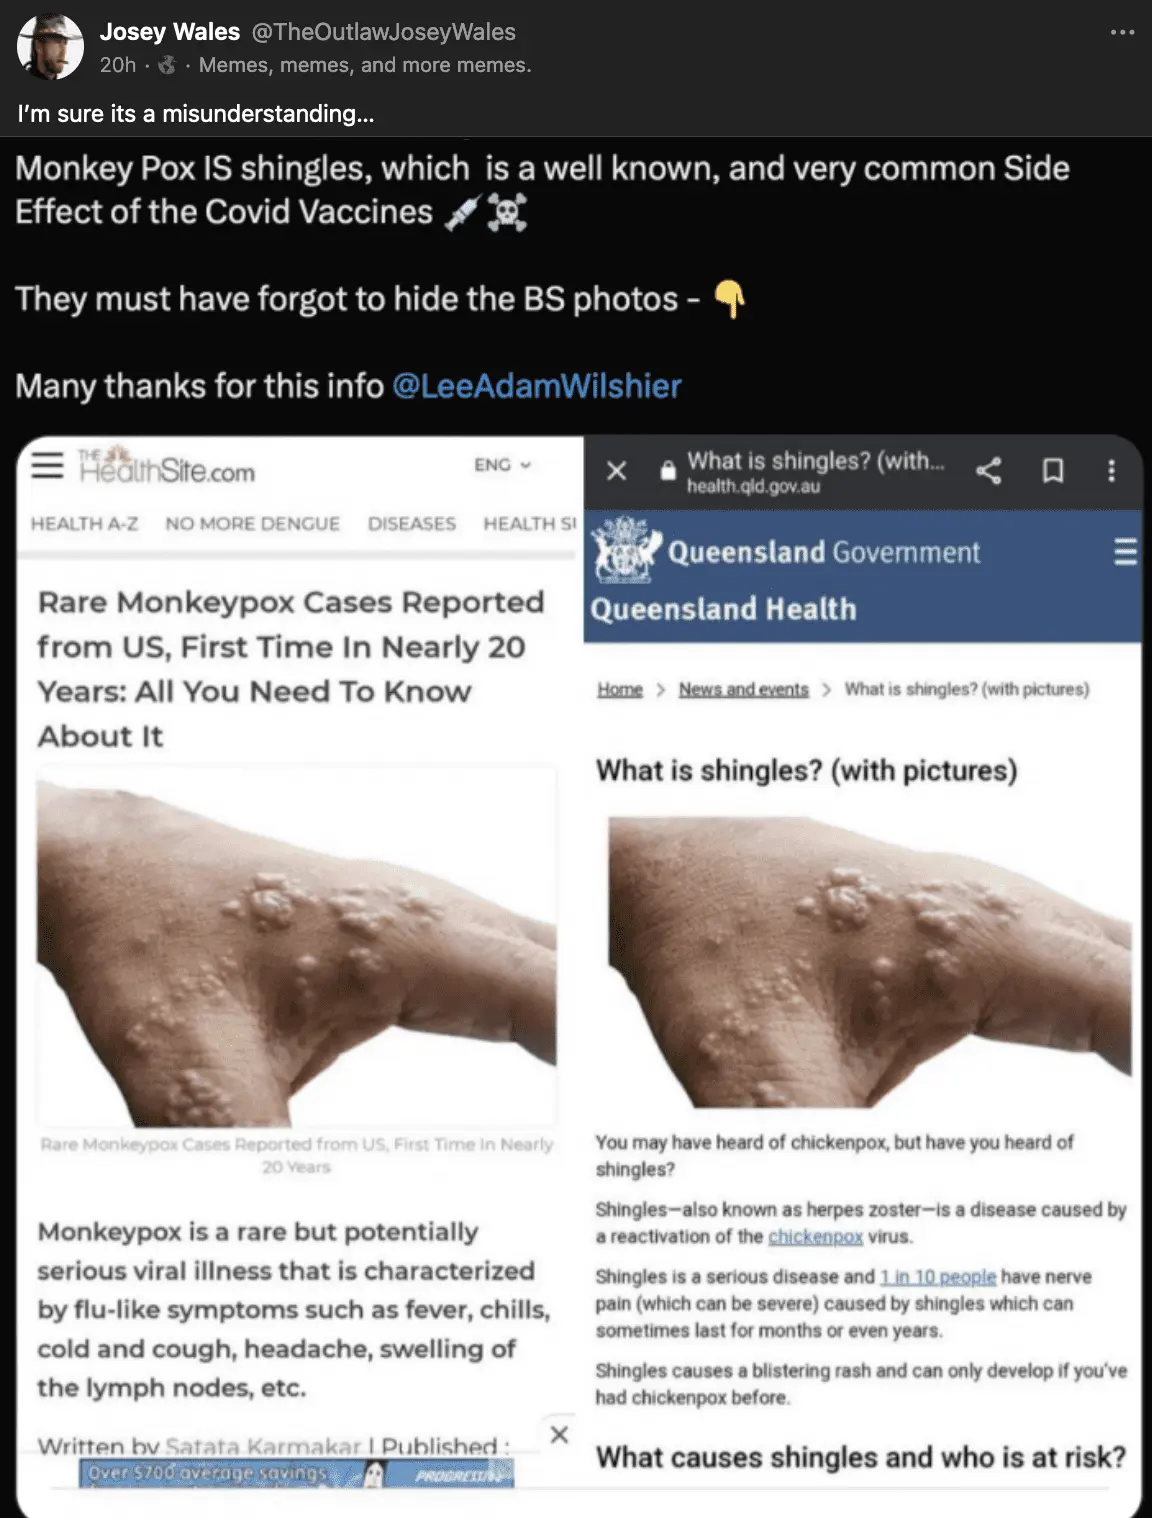Open the monkeypox hand photo thumbnail

pos(297,947)
